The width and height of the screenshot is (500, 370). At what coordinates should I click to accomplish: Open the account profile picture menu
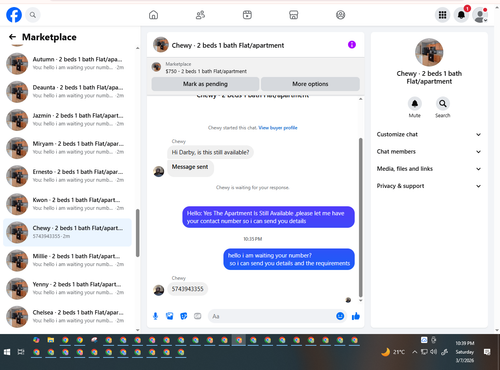pyautogui.click(x=480, y=15)
